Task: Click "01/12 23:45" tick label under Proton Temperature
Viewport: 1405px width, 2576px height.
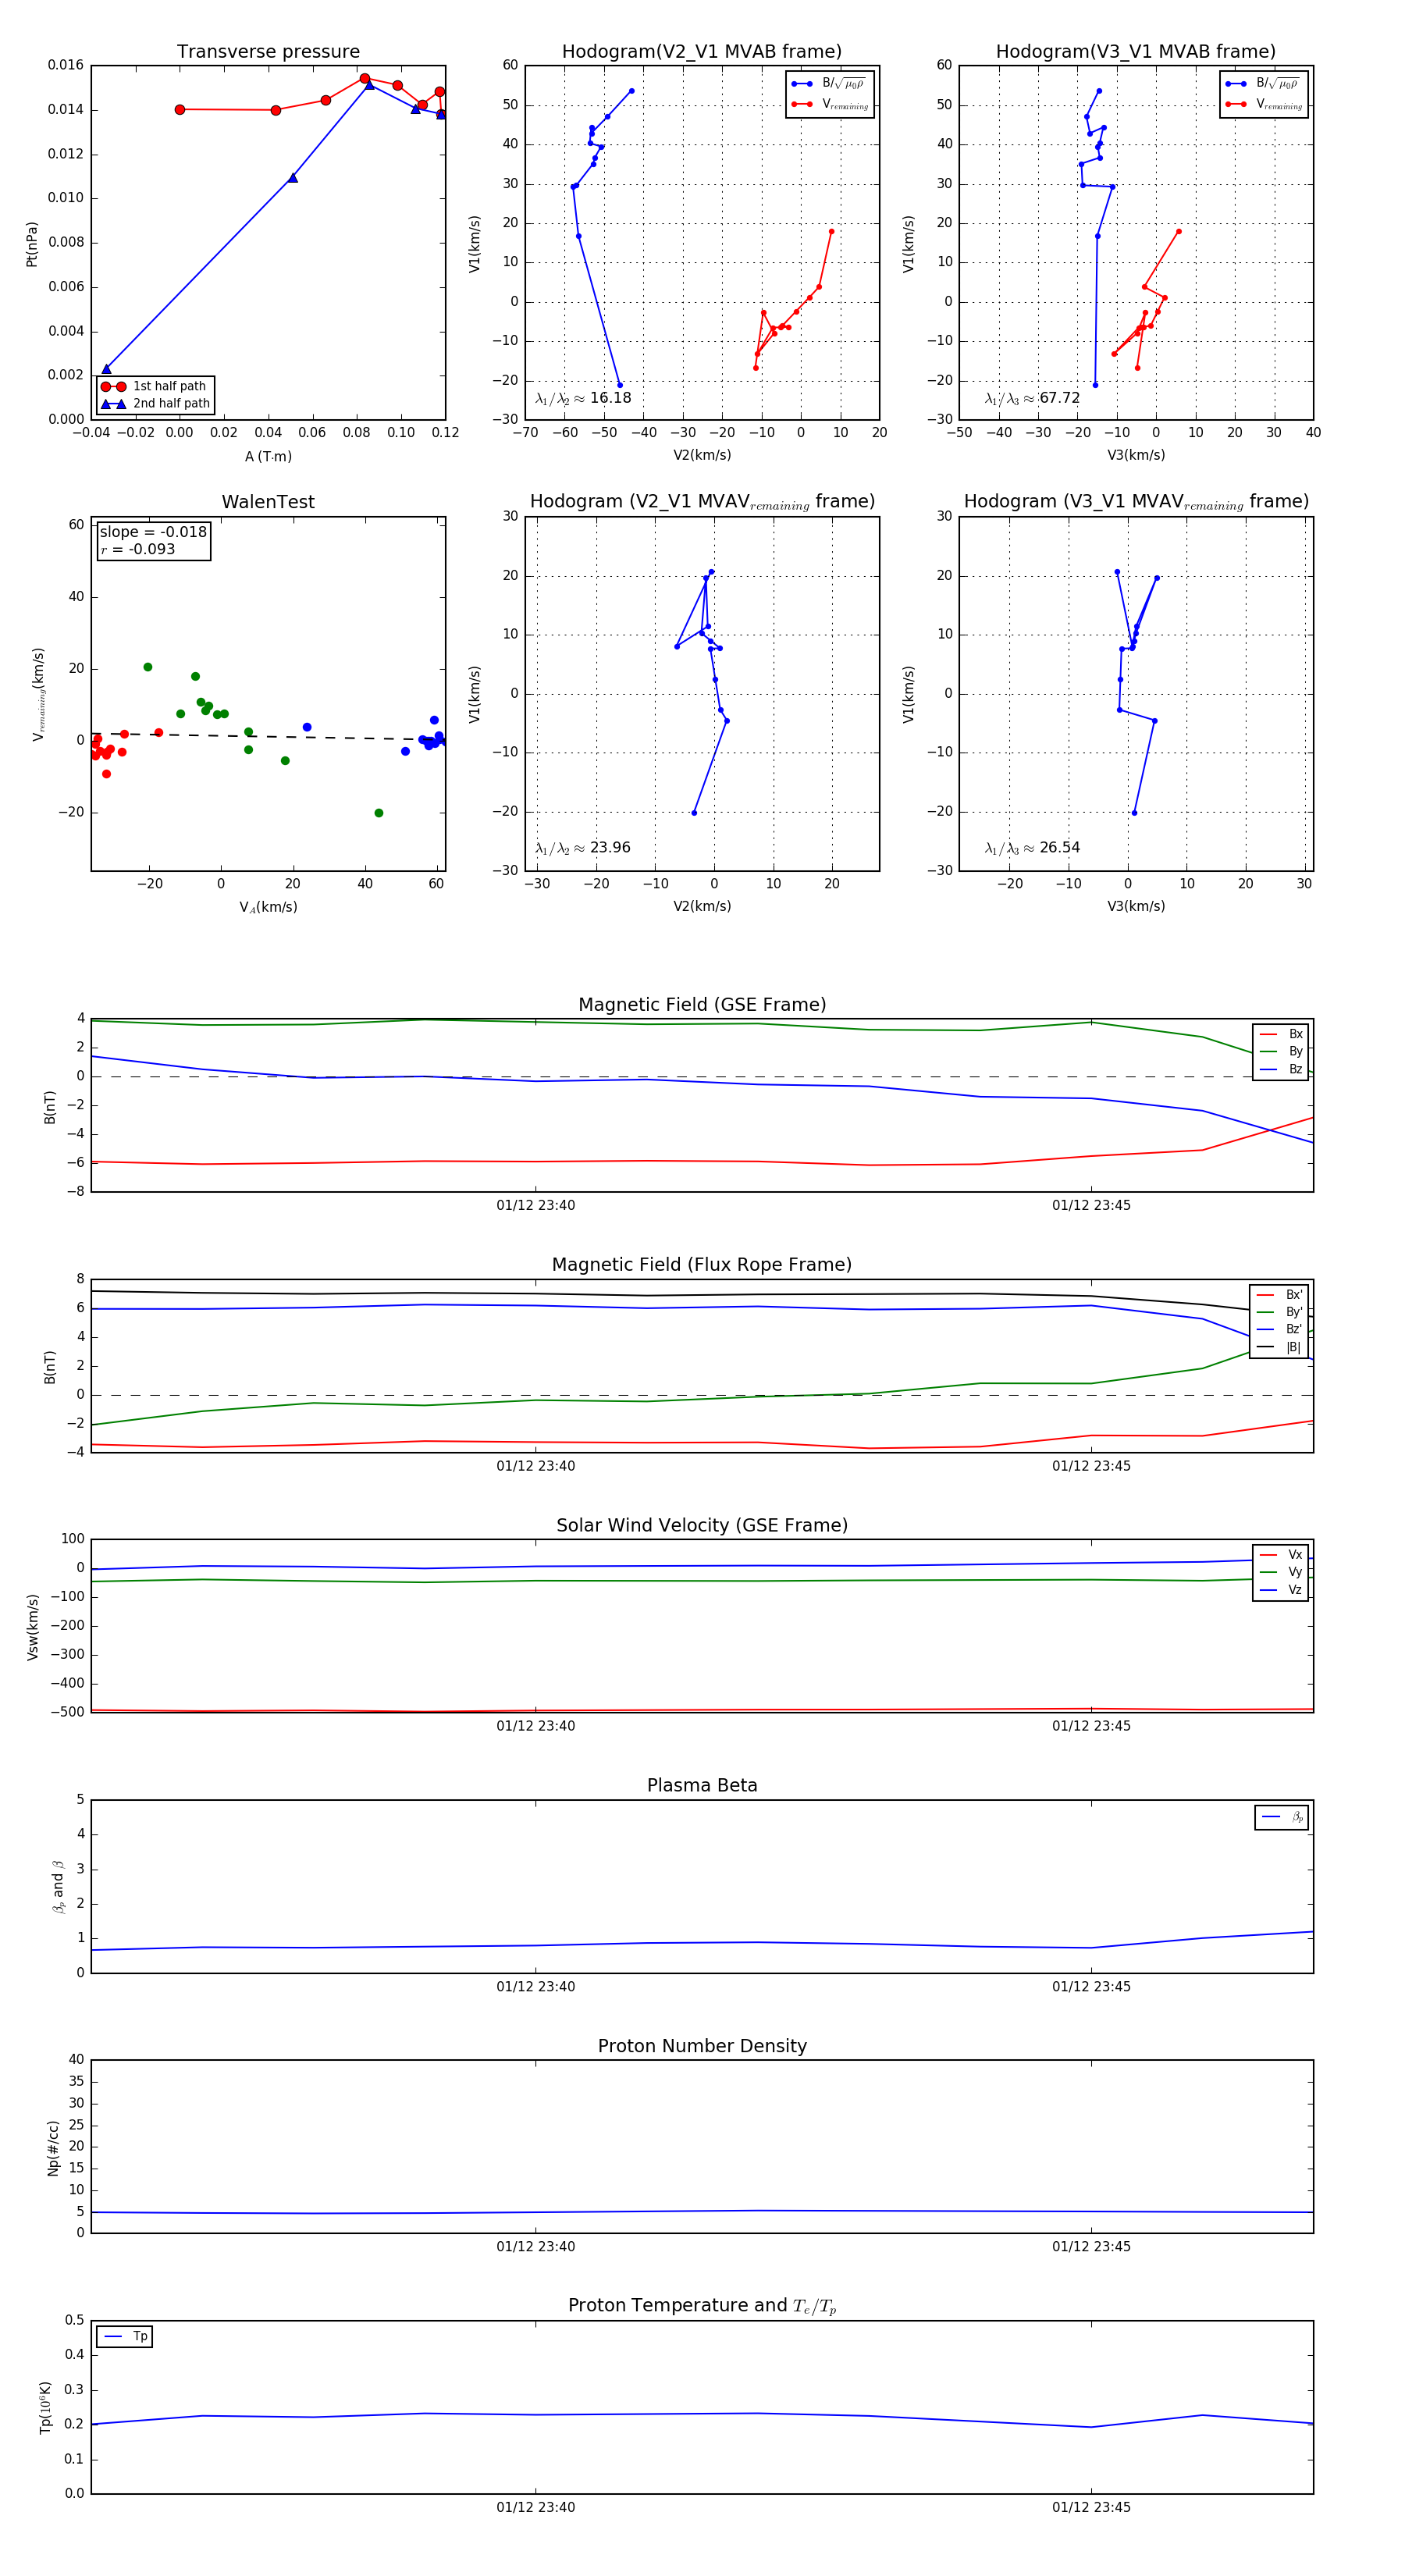Action: 1091,2507
